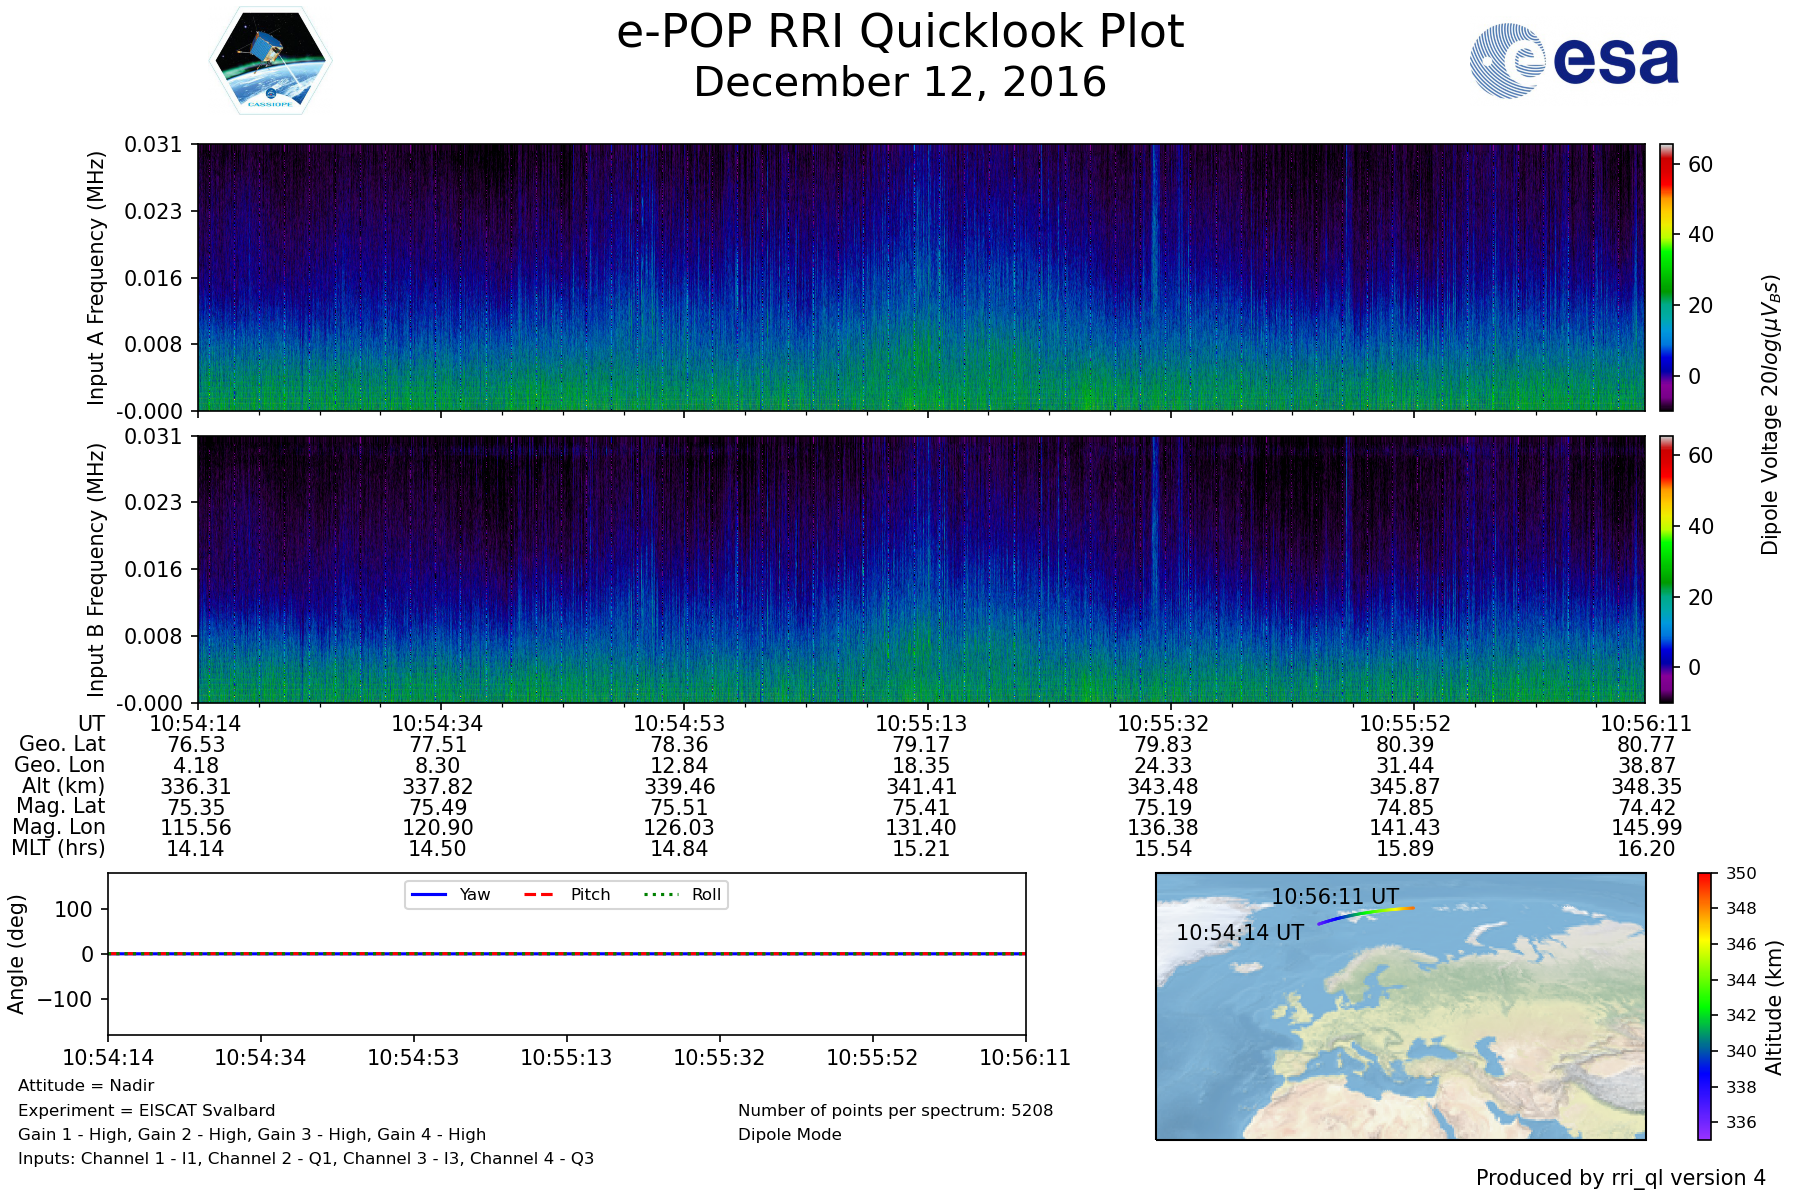Click the red dashed Pitch legend line
The image size is (1800, 1200).
[x=539, y=894]
